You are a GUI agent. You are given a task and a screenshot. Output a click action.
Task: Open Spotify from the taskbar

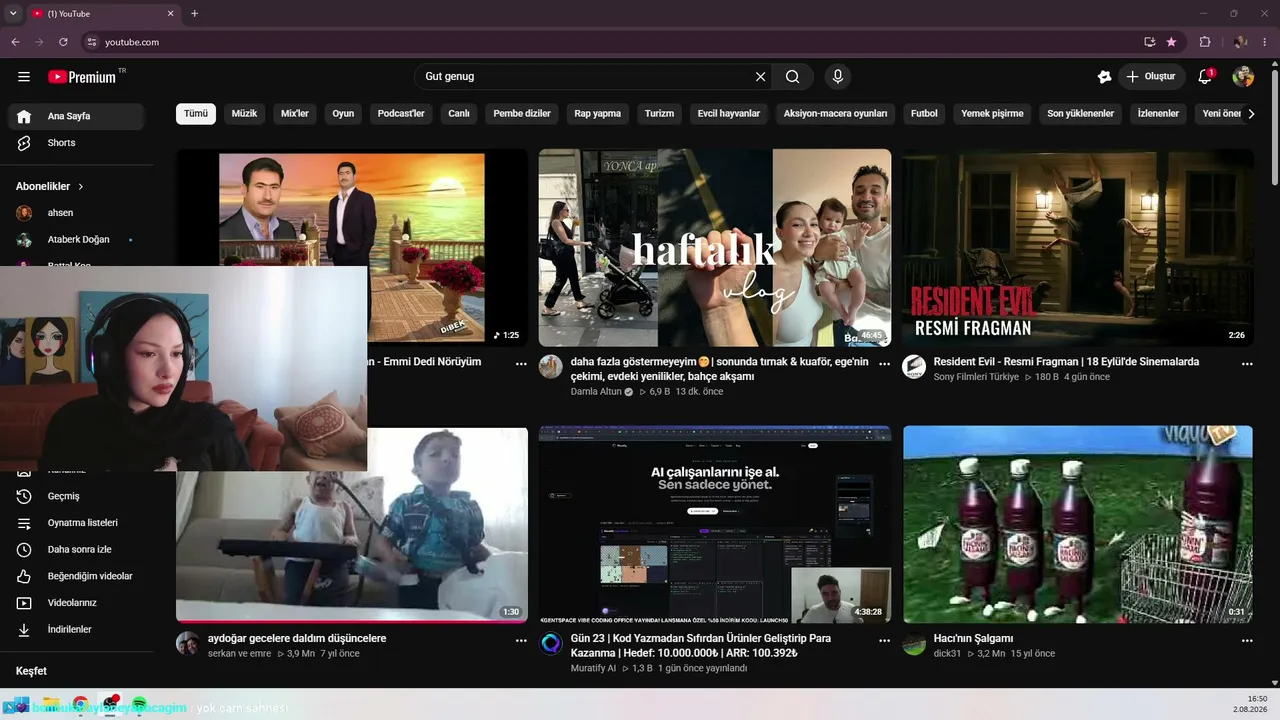pyautogui.click(x=139, y=705)
